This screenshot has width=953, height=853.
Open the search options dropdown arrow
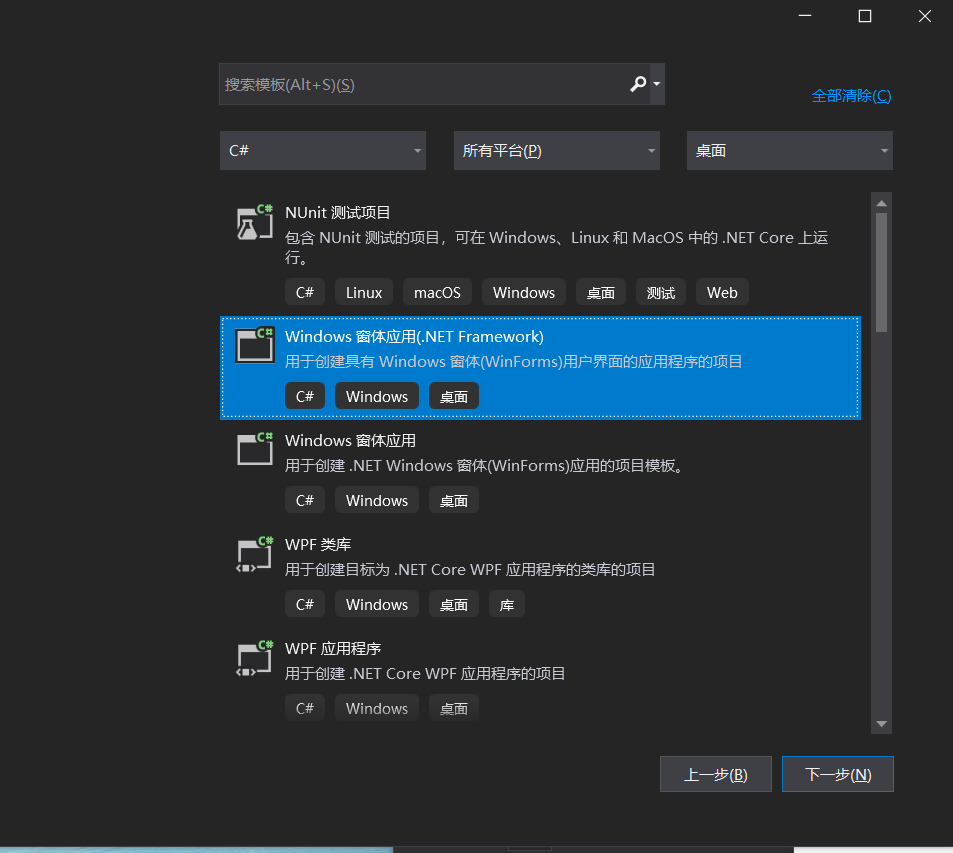(x=656, y=84)
